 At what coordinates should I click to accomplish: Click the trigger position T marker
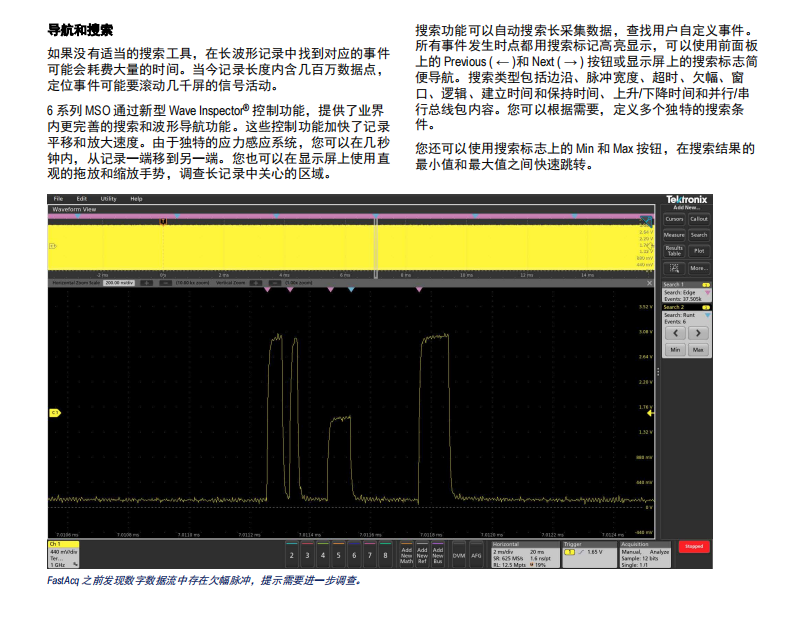(163, 221)
